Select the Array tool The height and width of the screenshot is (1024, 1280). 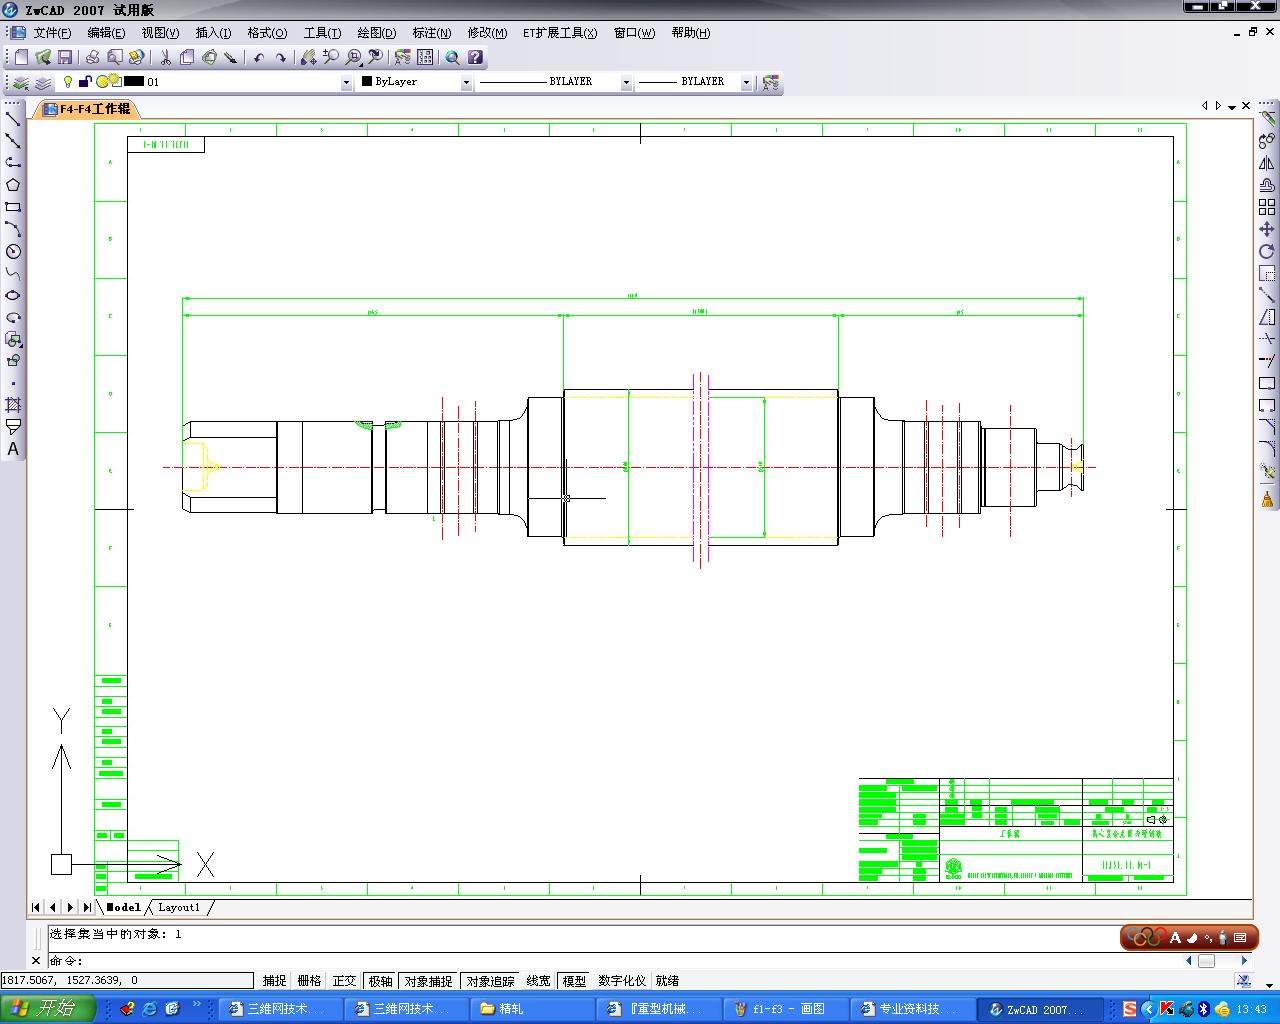click(x=1267, y=207)
